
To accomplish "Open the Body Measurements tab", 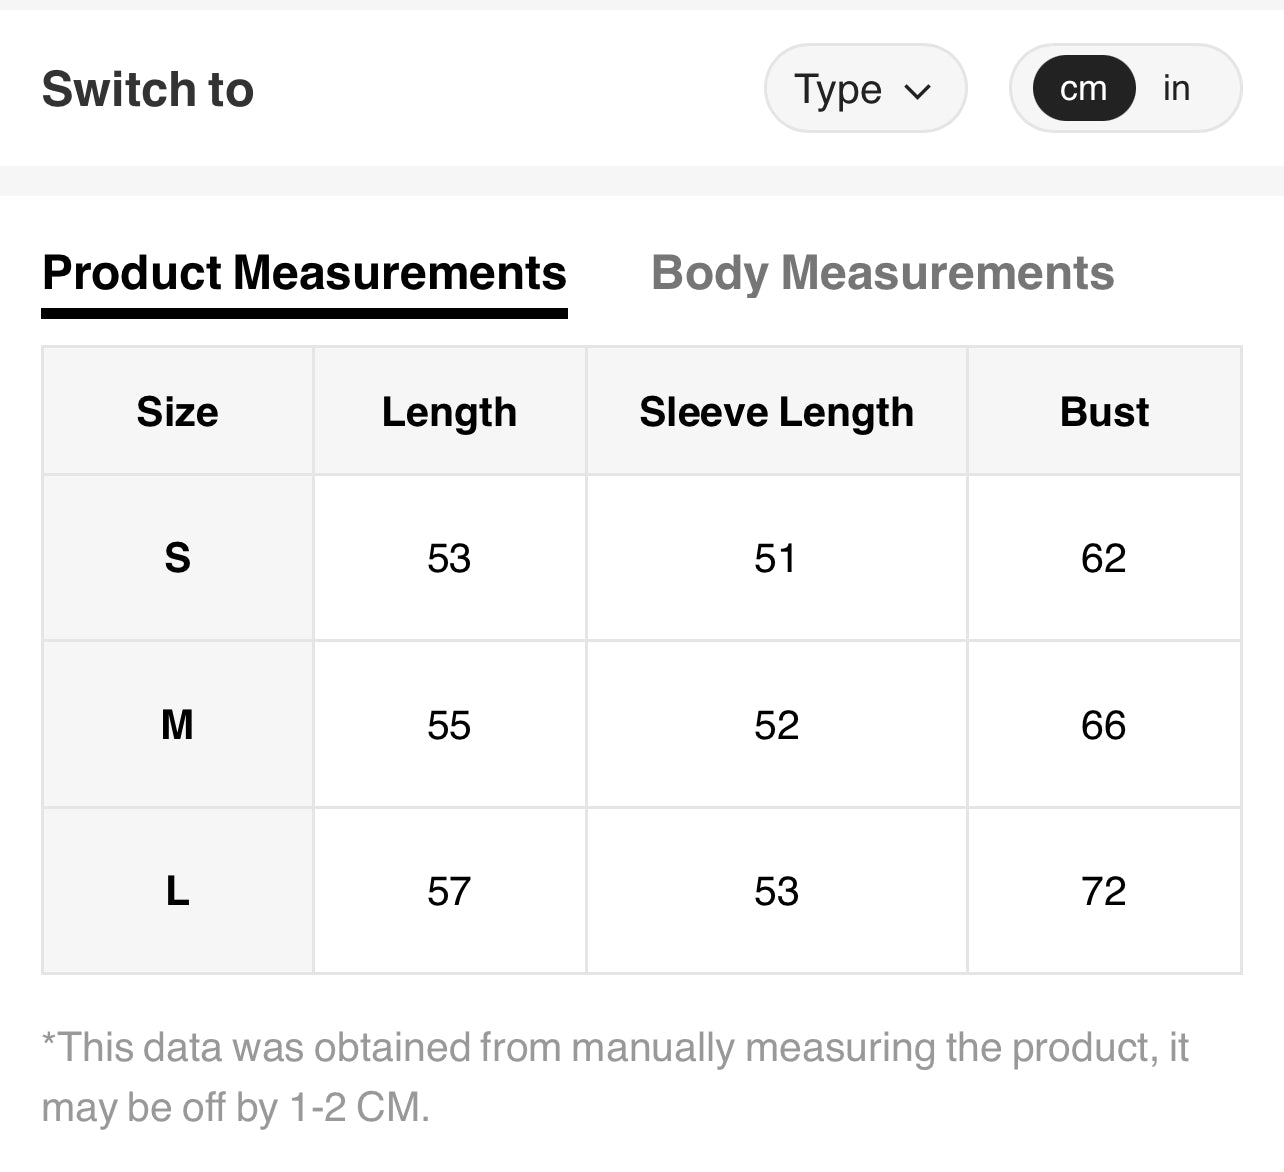I will pos(882,273).
